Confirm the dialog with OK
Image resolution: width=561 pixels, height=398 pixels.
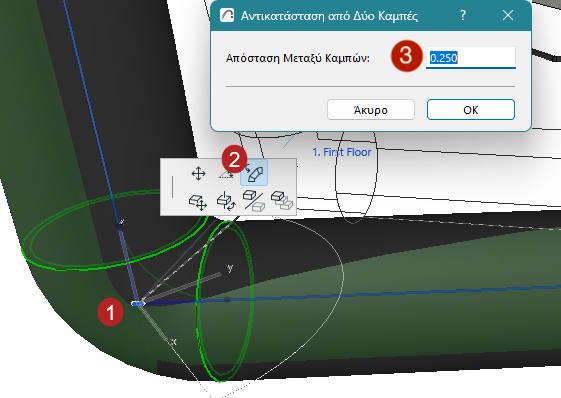coord(470,110)
